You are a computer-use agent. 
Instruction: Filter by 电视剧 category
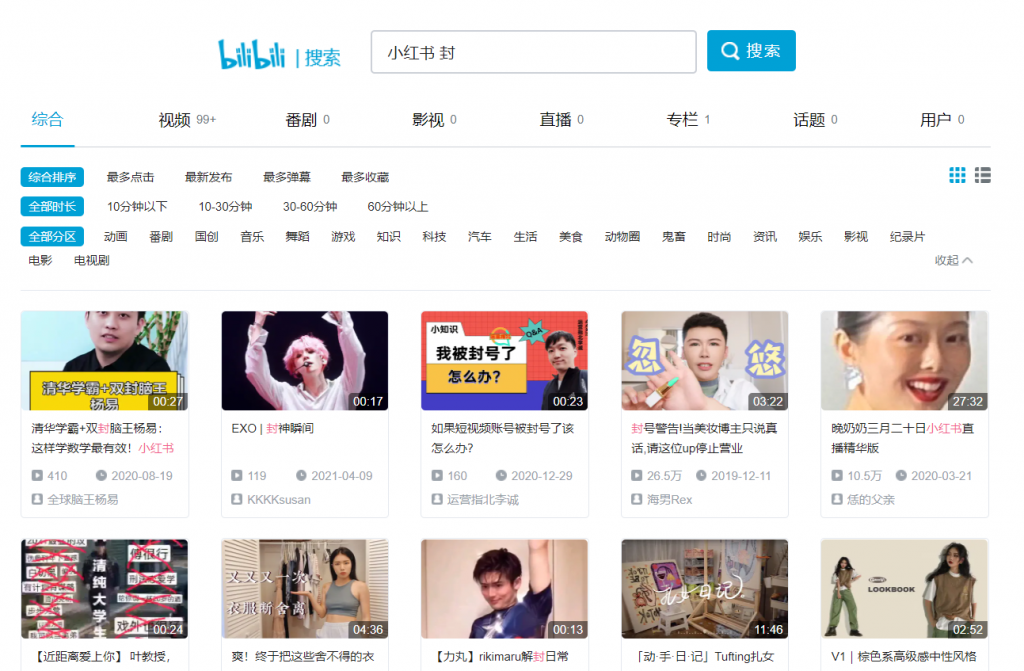[x=91, y=260]
